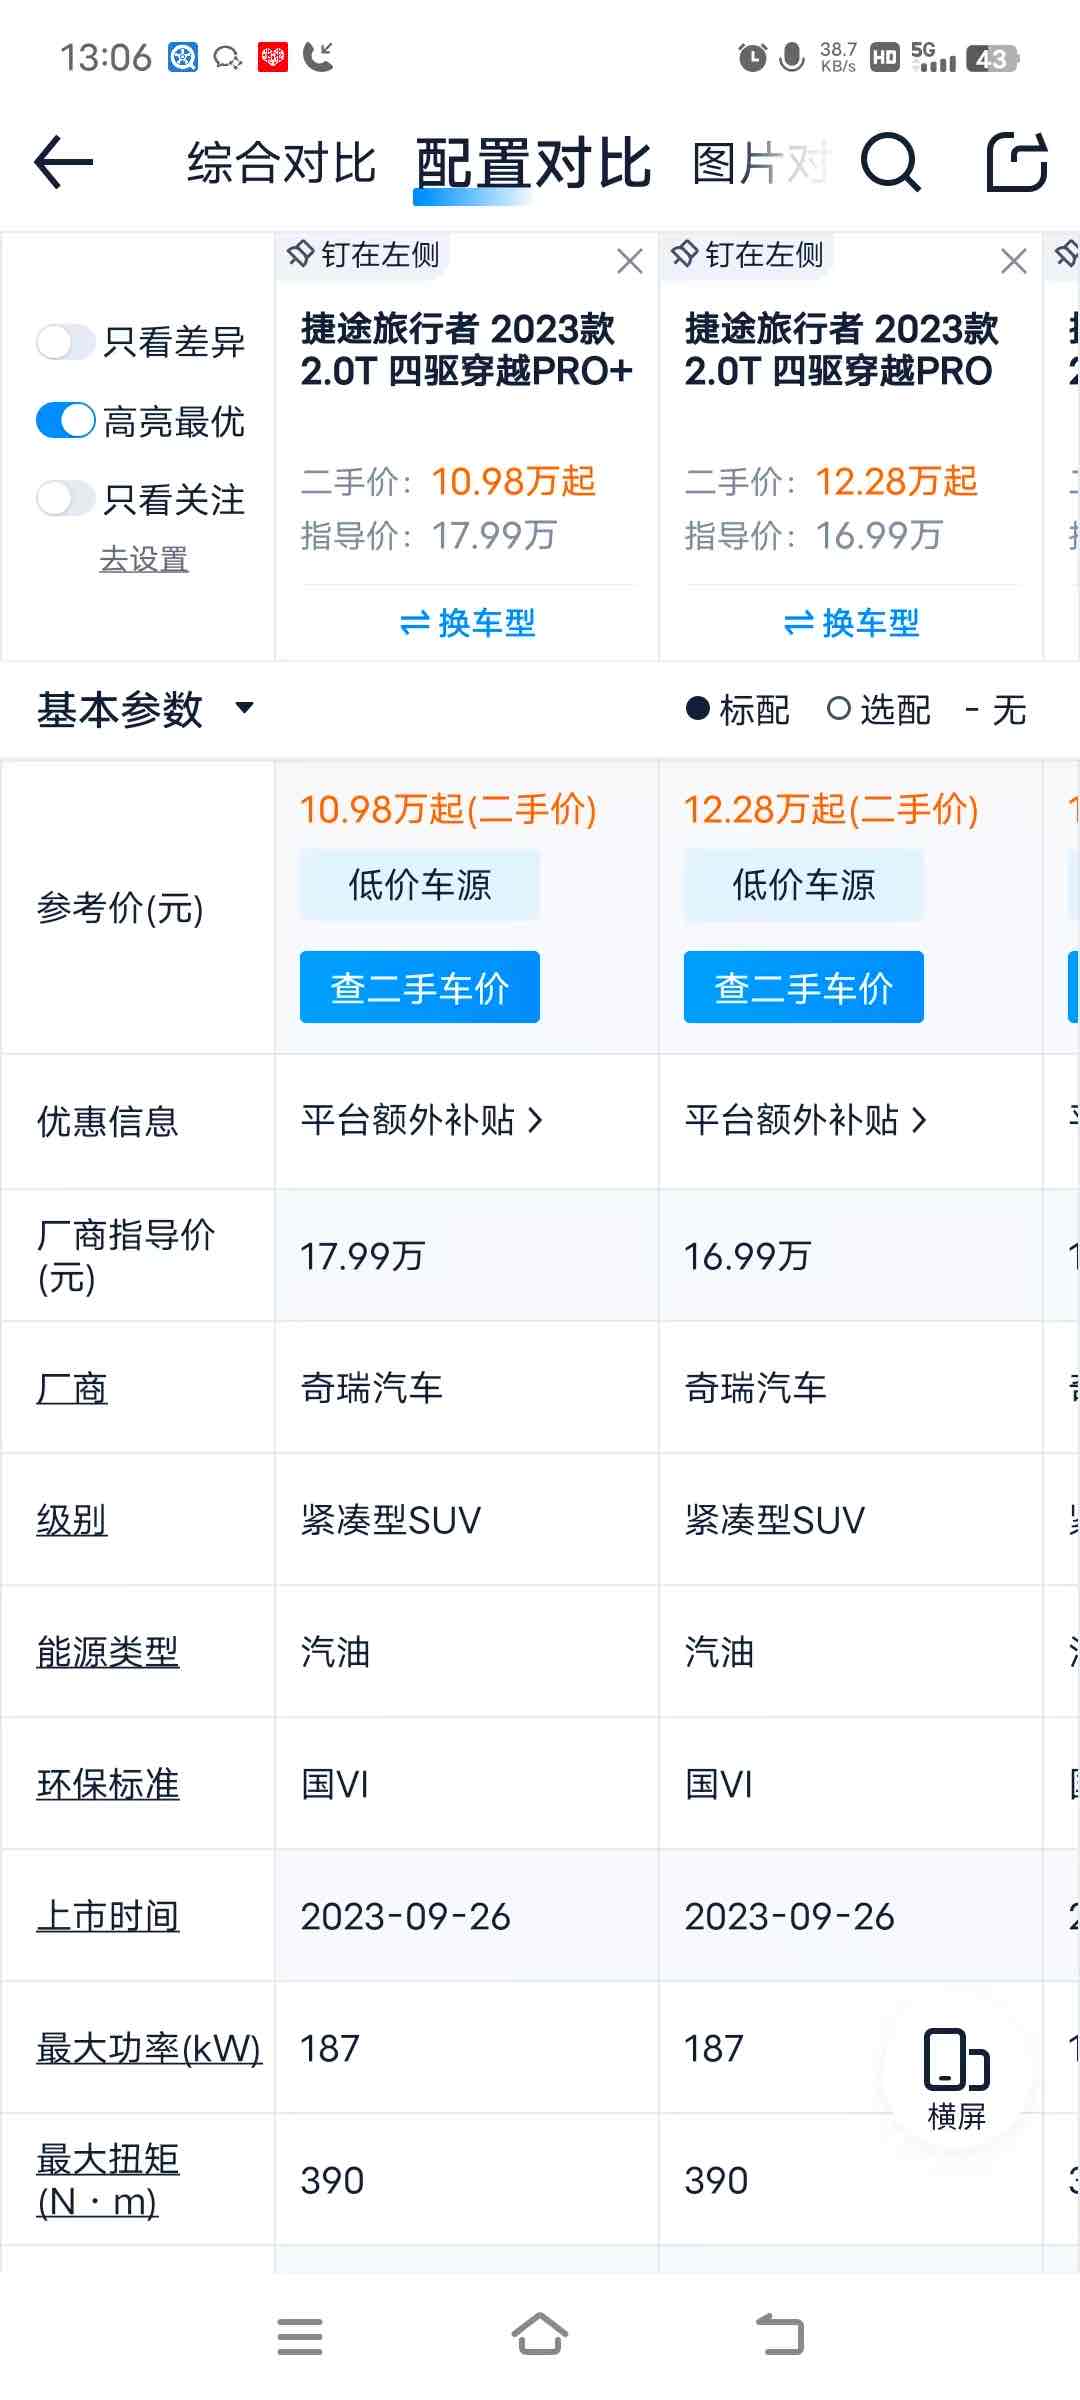The image size is (1080, 2400).
Task: Tap 查二手车价 for the PRO+ model
Action: click(420, 987)
